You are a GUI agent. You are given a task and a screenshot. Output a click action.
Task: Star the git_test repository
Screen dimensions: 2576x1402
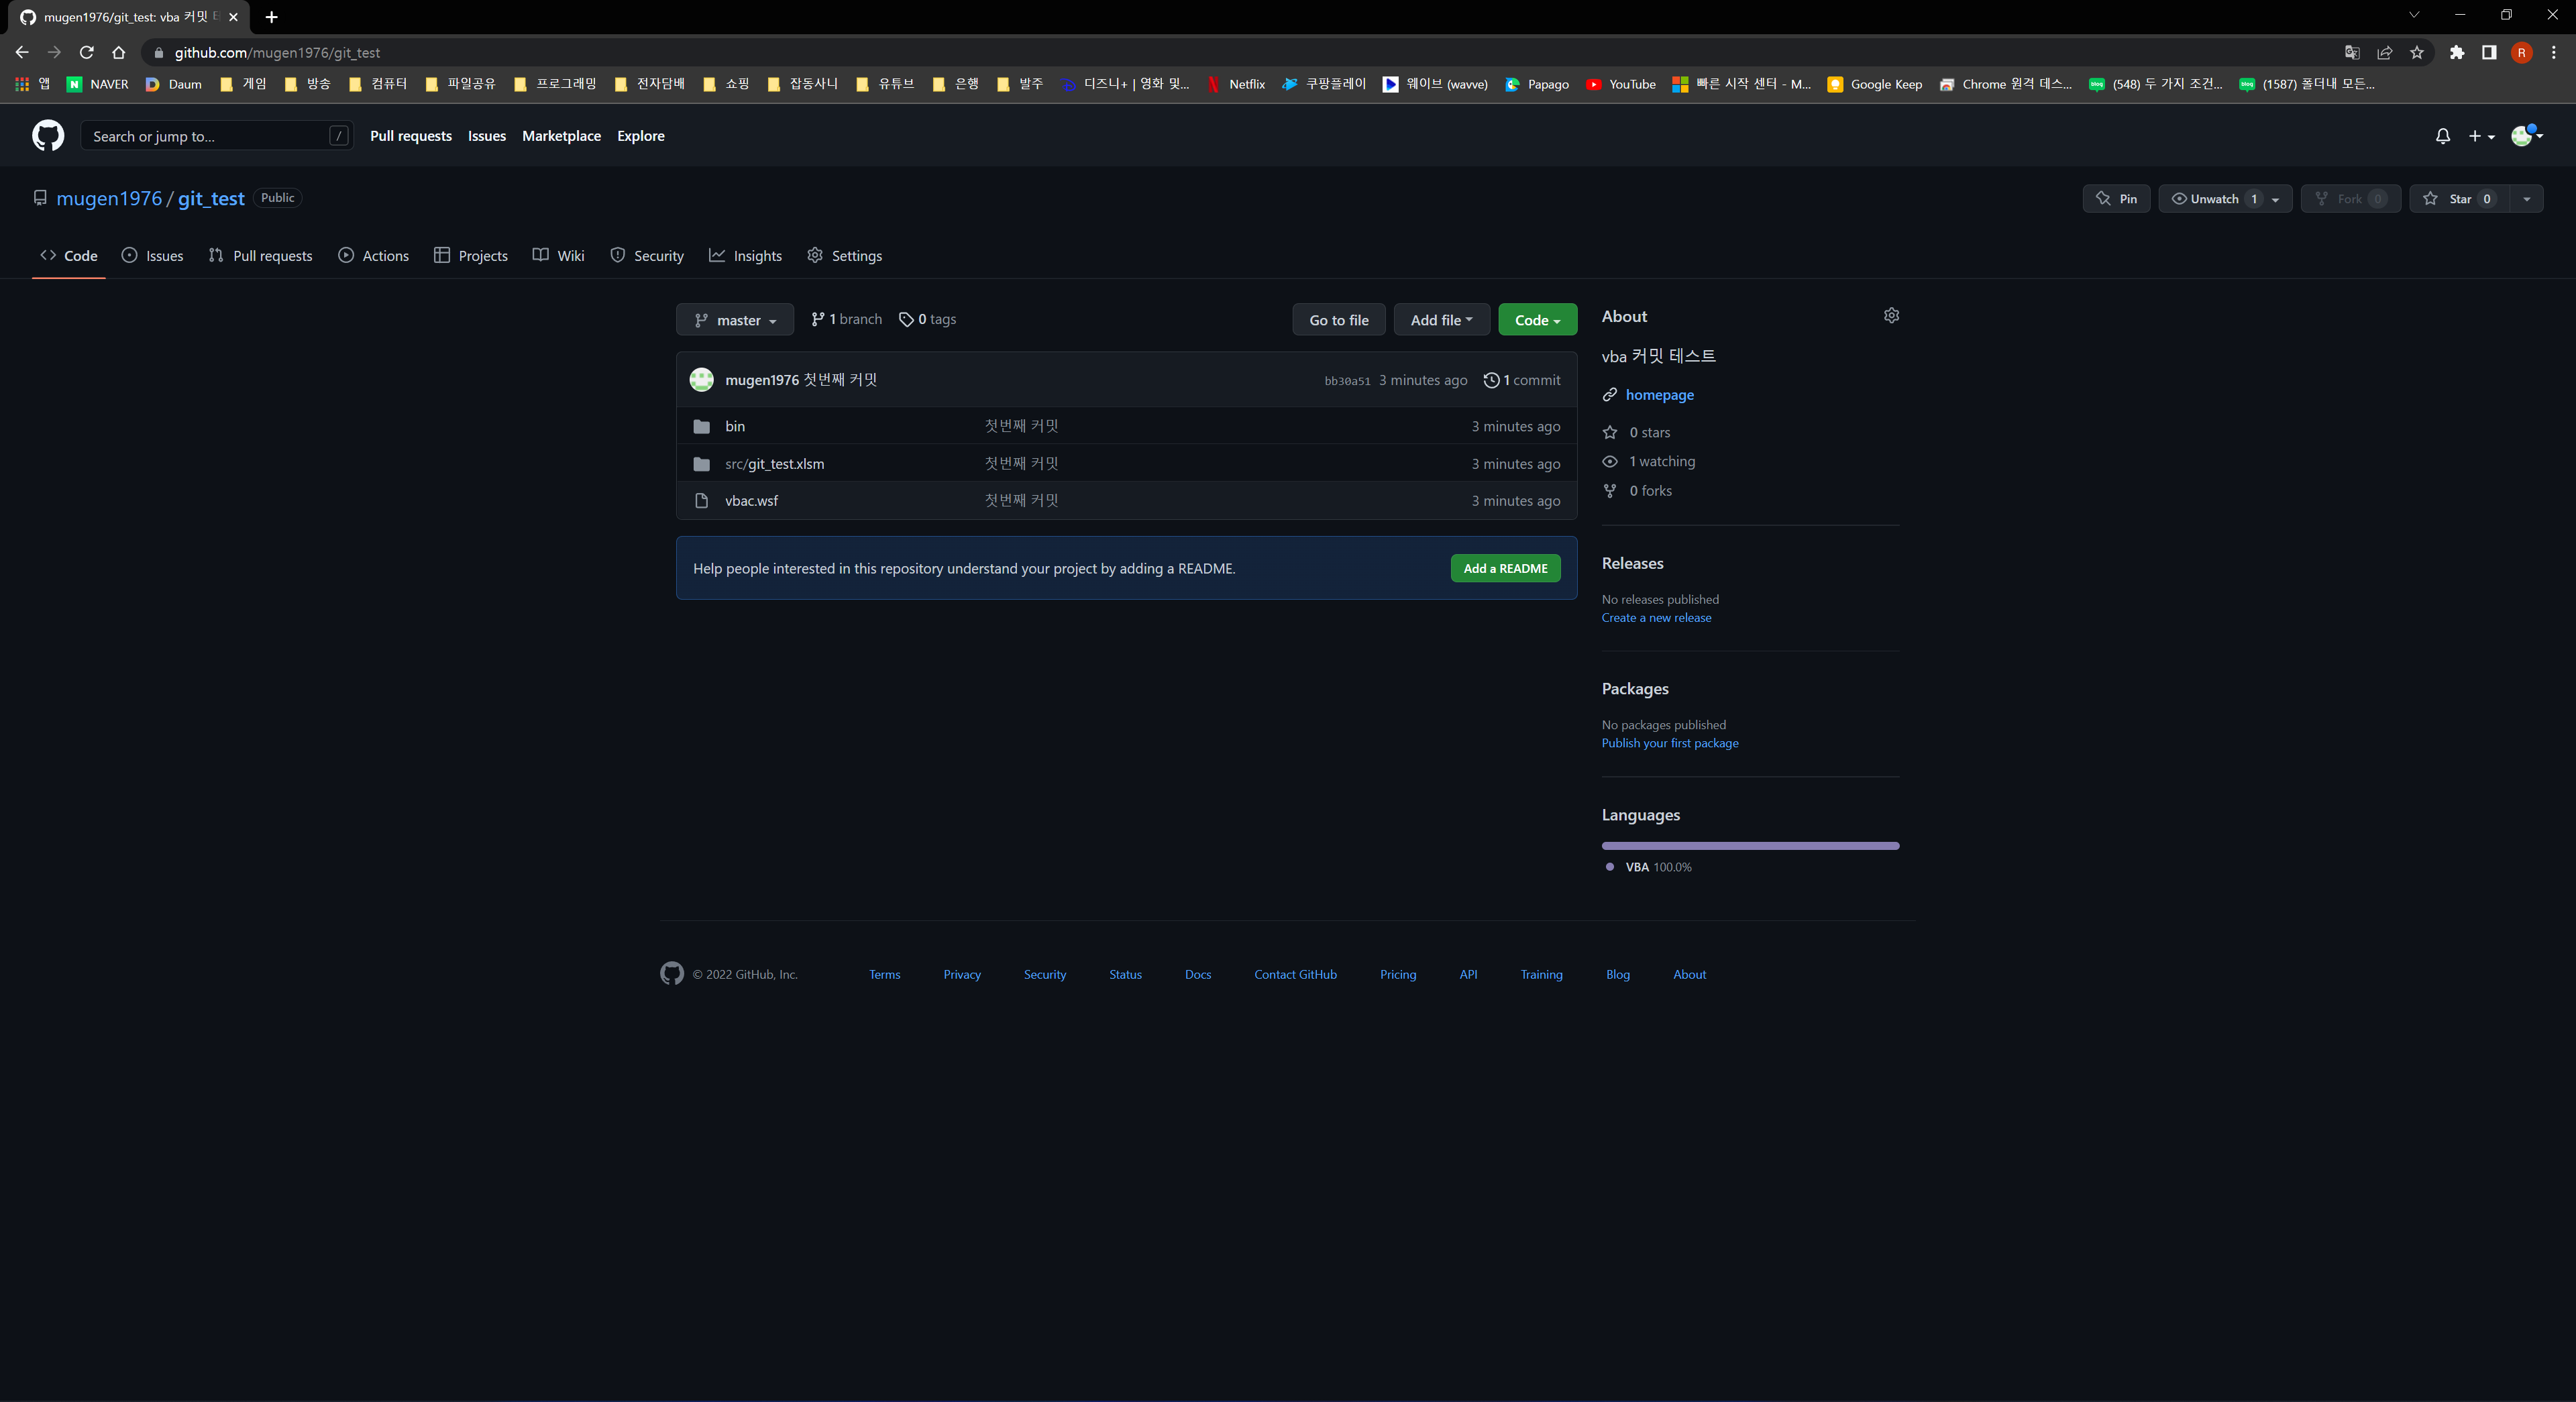click(x=2459, y=199)
